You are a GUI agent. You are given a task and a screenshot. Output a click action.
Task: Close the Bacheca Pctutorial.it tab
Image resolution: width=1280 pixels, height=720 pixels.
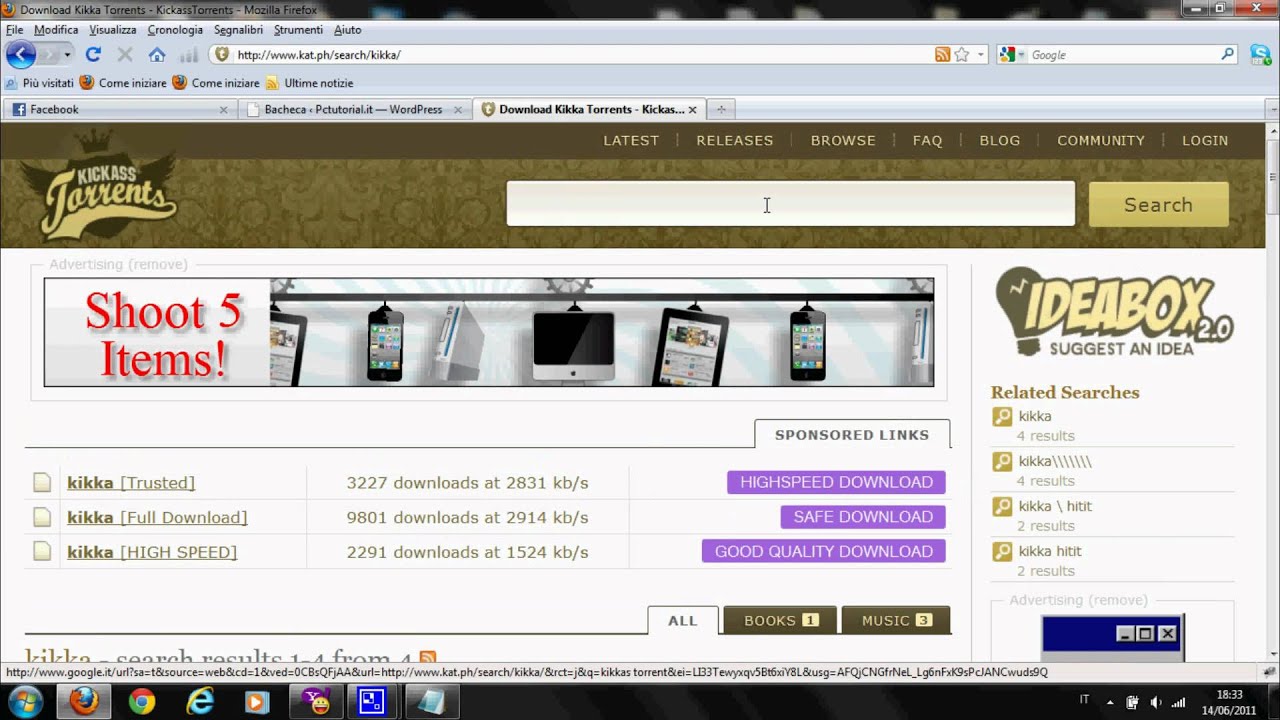tap(458, 110)
